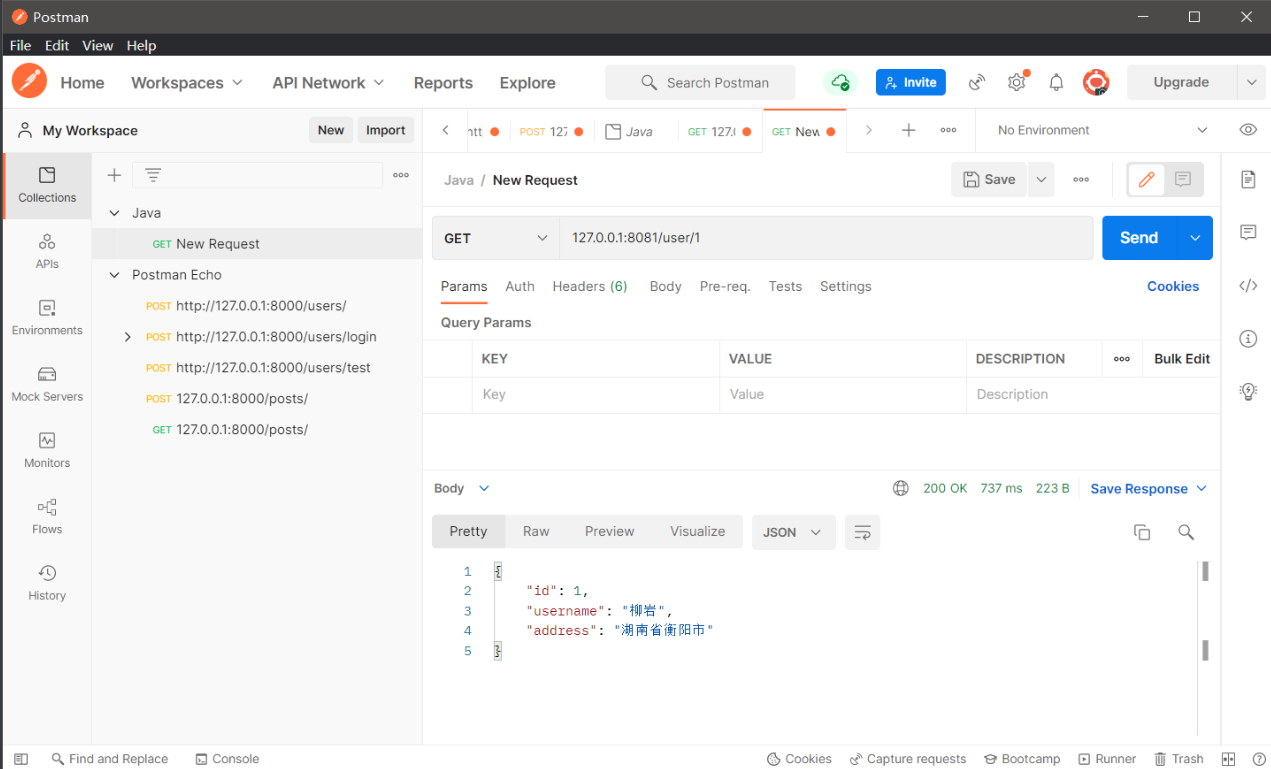This screenshot has height=769, width=1271.
Task: Switch to comment mode toggle
Action: (x=1183, y=180)
